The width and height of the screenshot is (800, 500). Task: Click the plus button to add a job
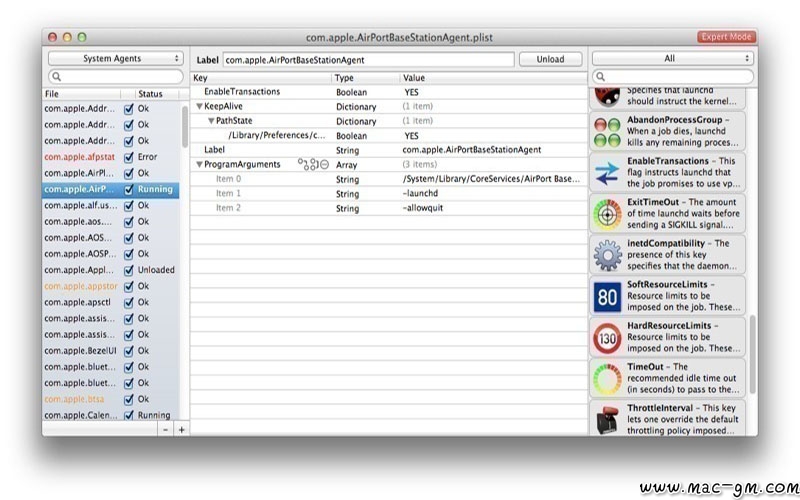181,430
